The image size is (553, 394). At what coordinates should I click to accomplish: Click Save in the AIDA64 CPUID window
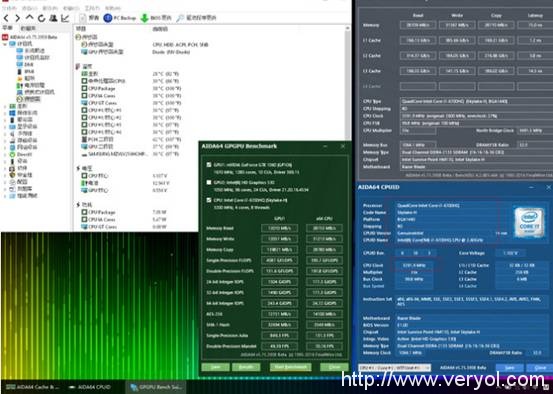click(510, 368)
